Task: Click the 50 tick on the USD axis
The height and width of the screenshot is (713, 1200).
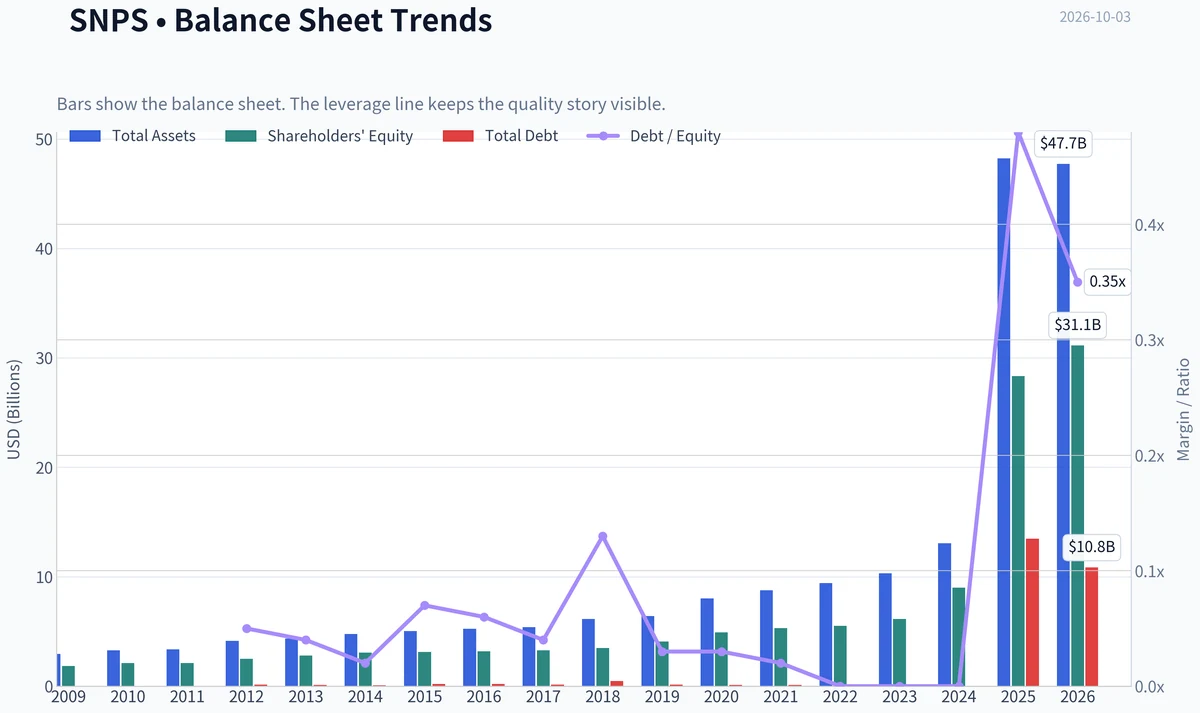Action: click(x=42, y=139)
